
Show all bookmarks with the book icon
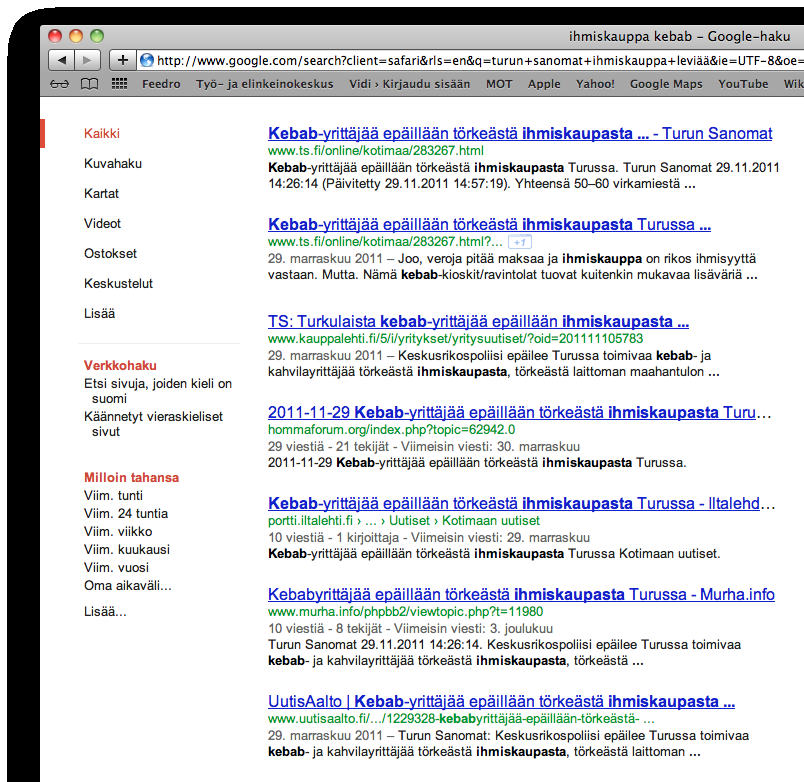(x=90, y=84)
